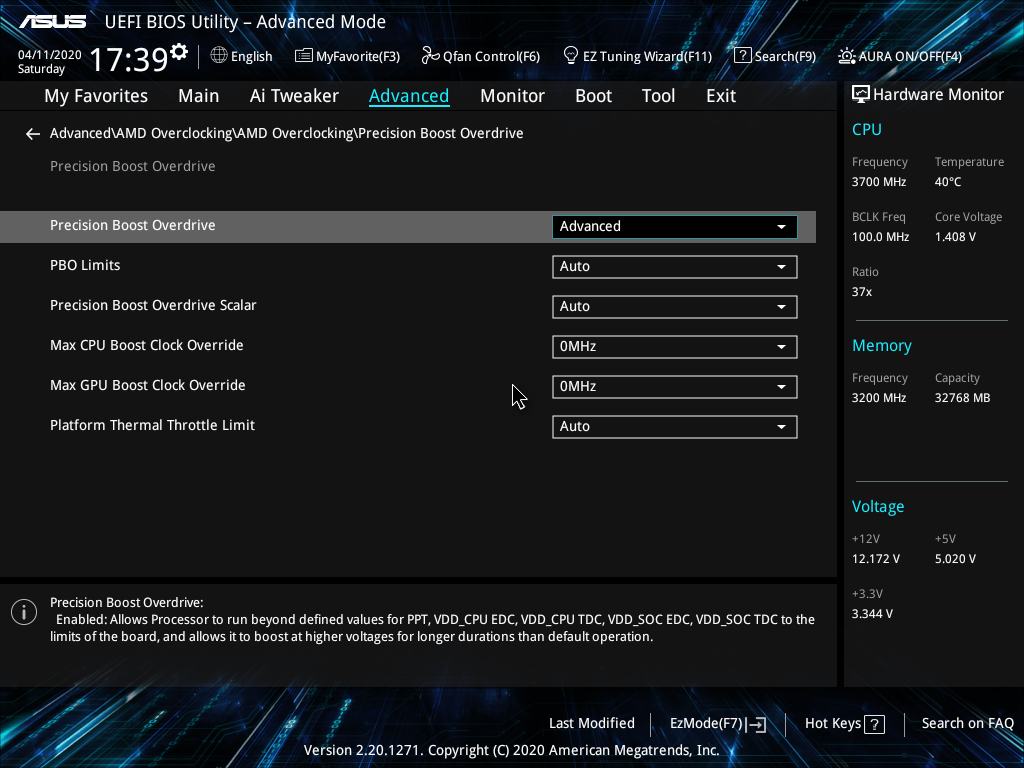This screenshot has width=1024, height=768.
Task: Click the 17:39 clock display
Action: (129, 59)
